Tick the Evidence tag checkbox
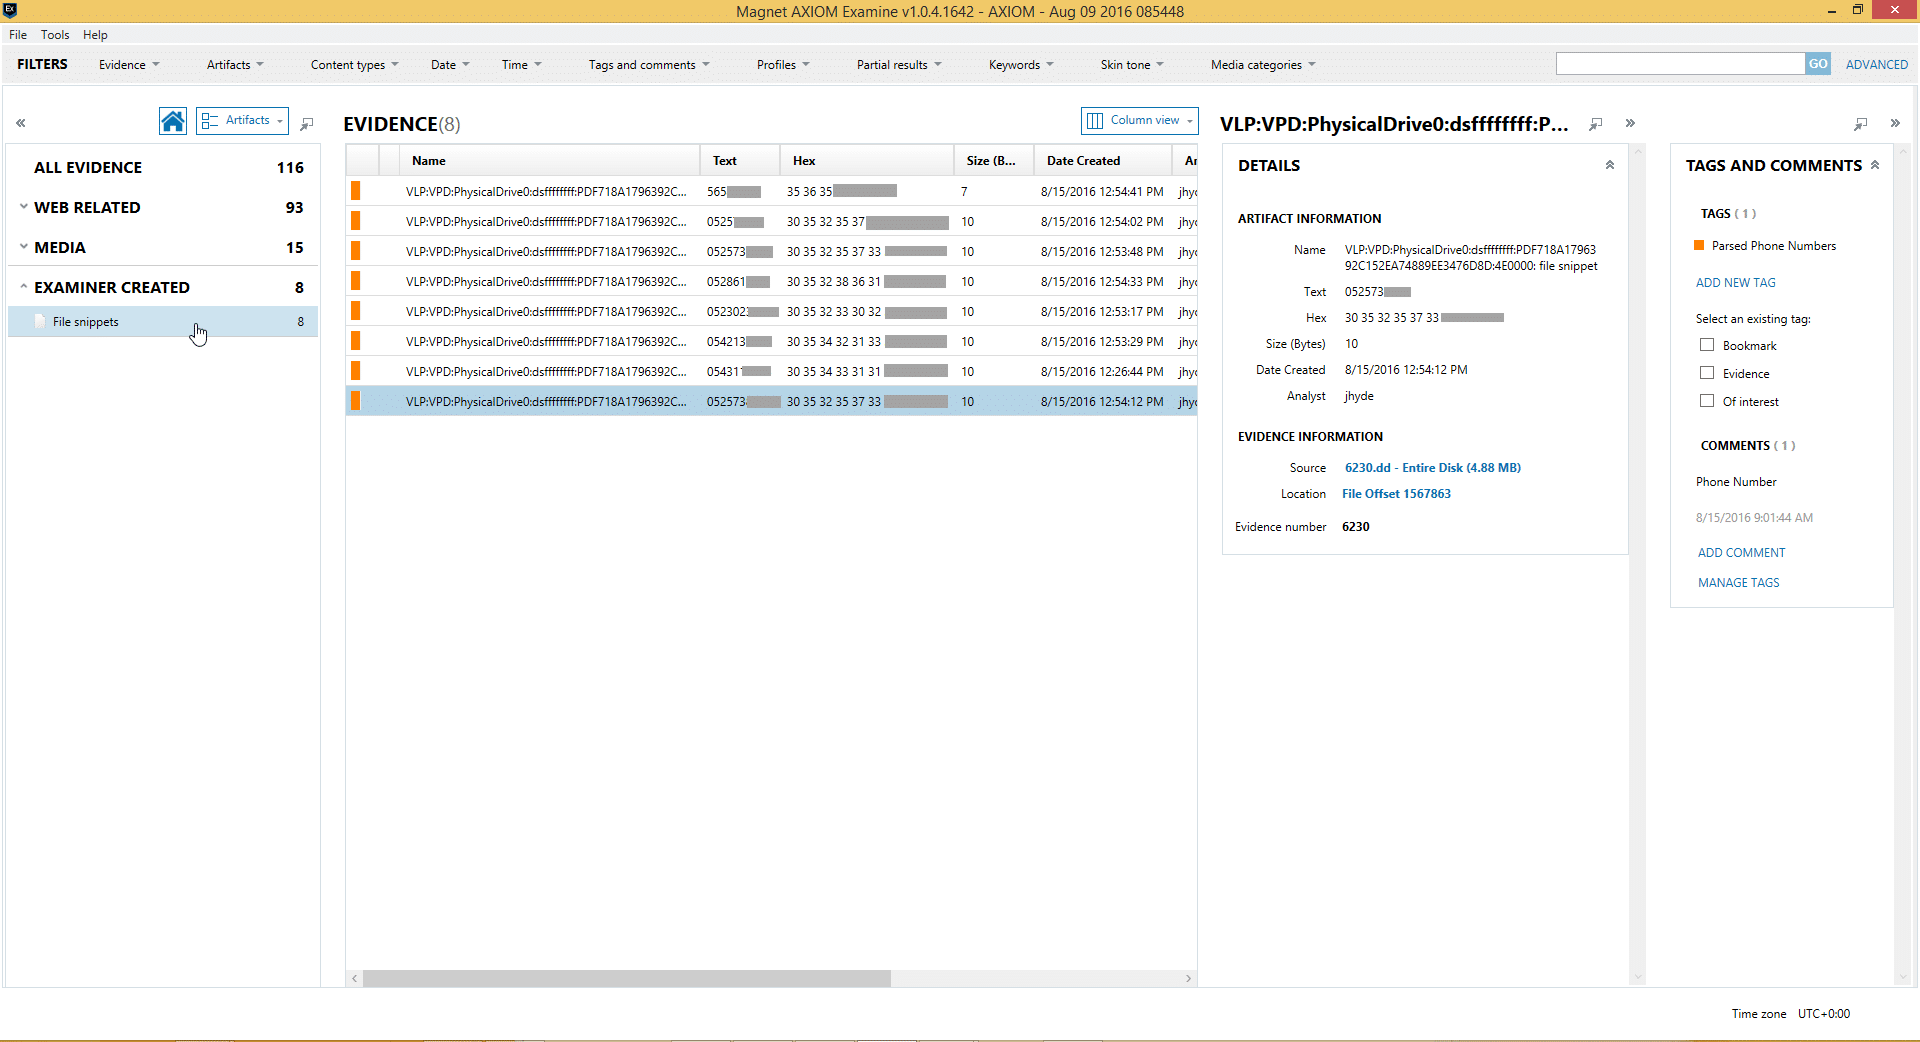This screenshot has width=1920, height=1042. pos(1707,373)
